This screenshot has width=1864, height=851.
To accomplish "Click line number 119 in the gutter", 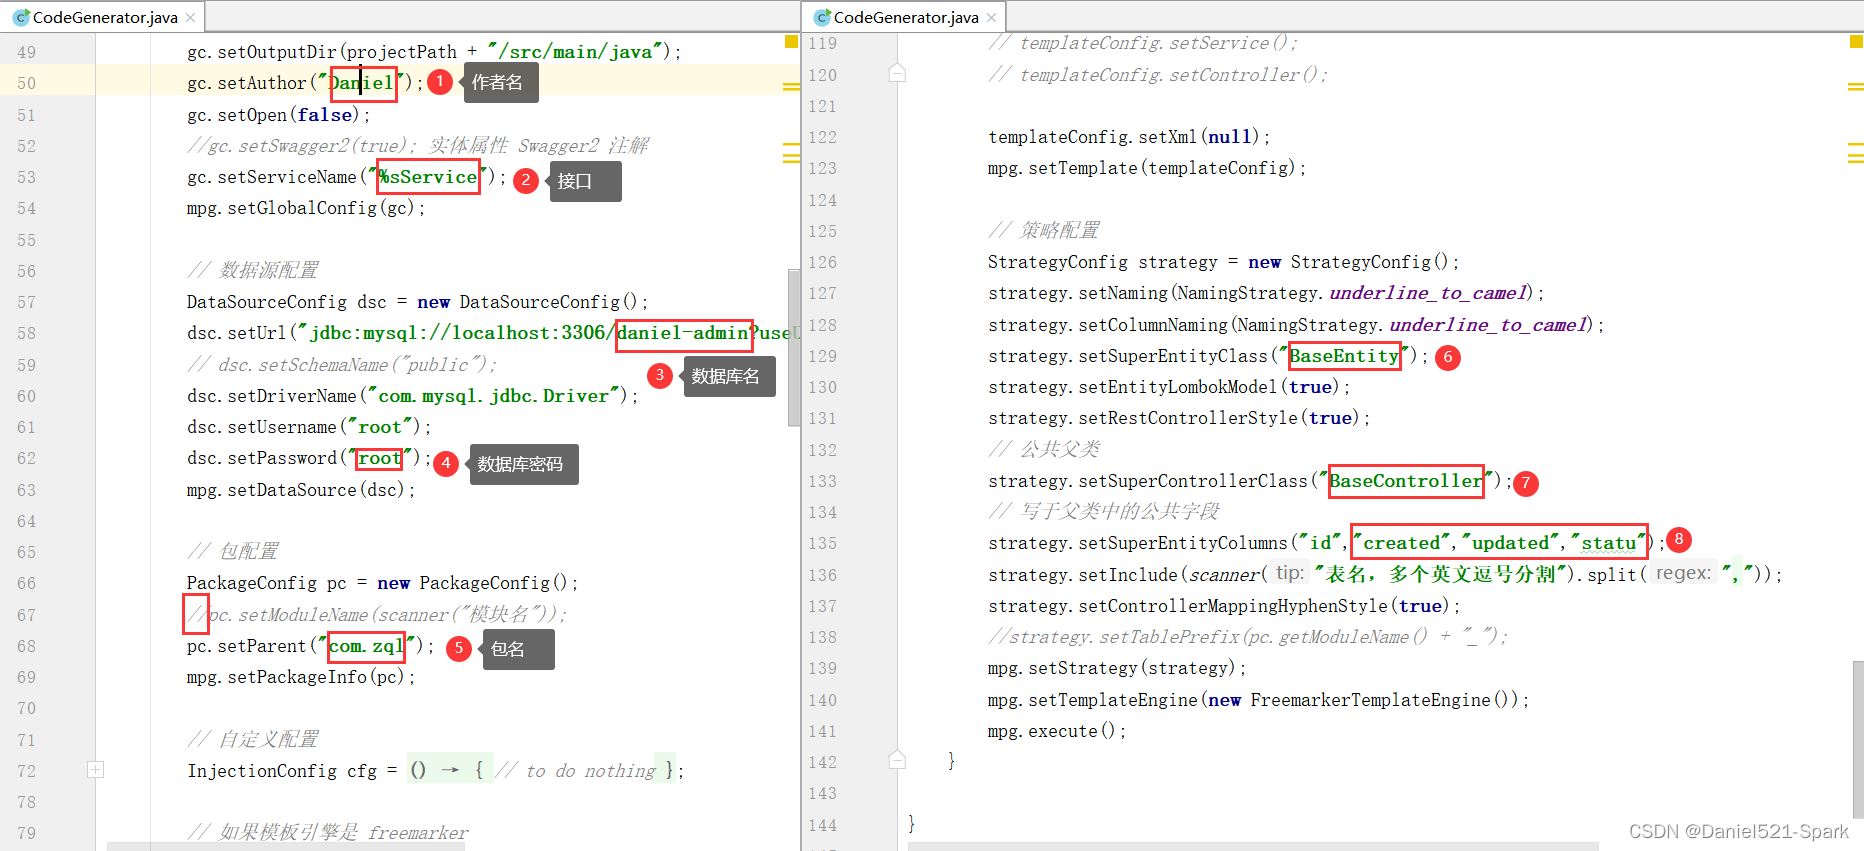I will 822,43.
